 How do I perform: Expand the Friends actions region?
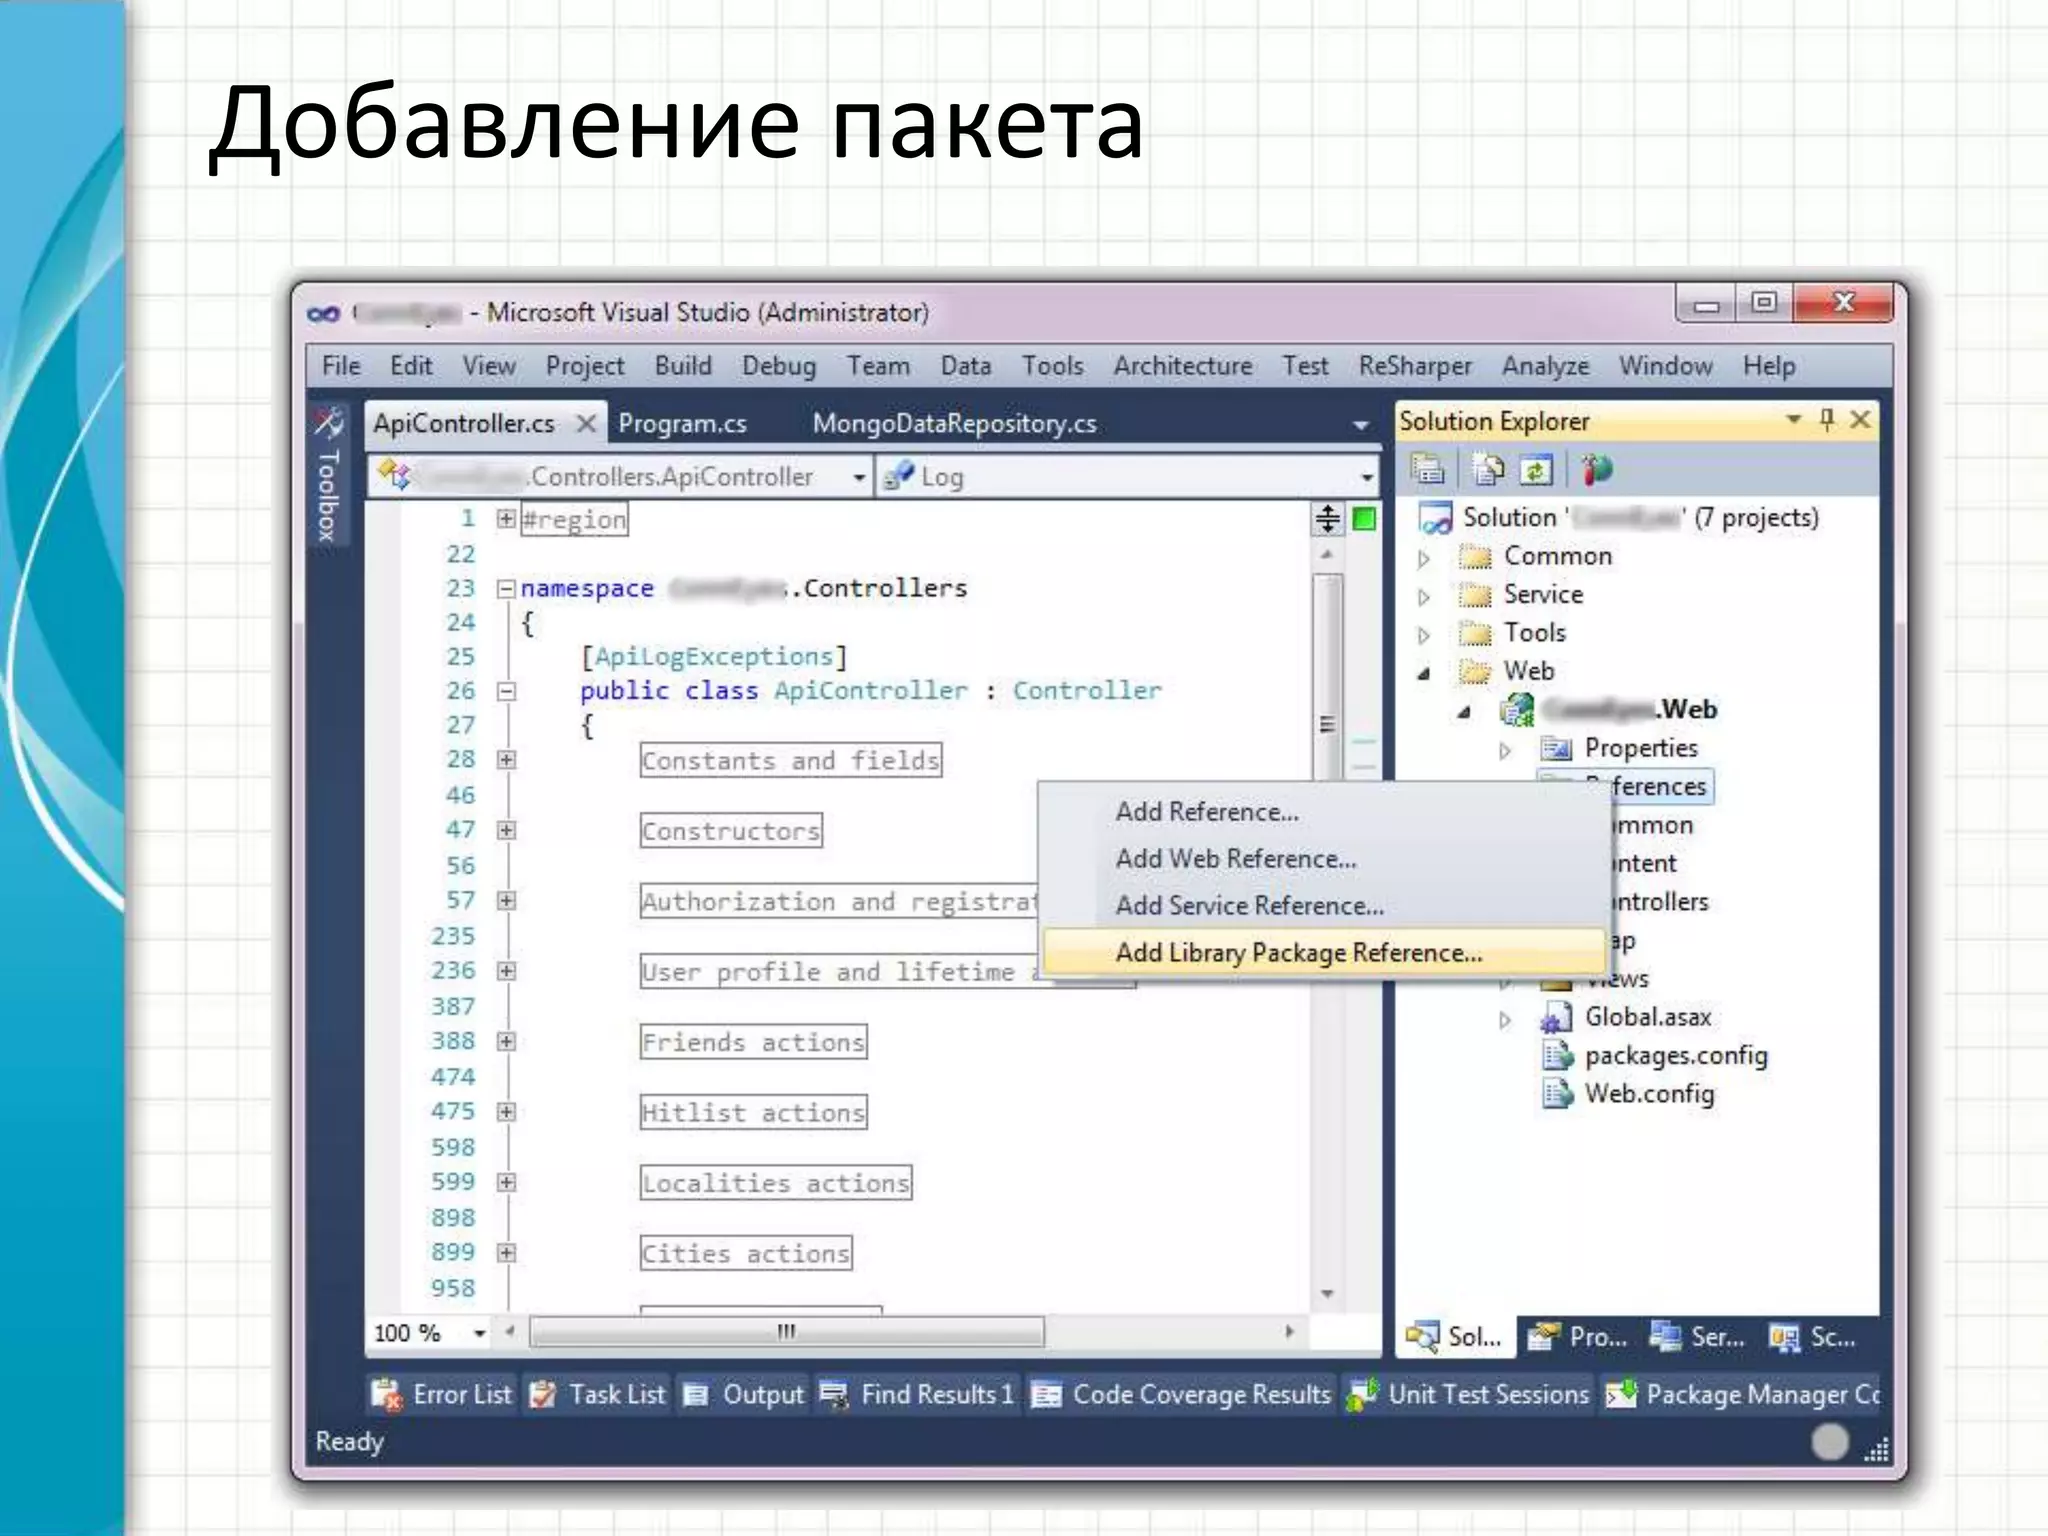click(x=506, y=1042)
